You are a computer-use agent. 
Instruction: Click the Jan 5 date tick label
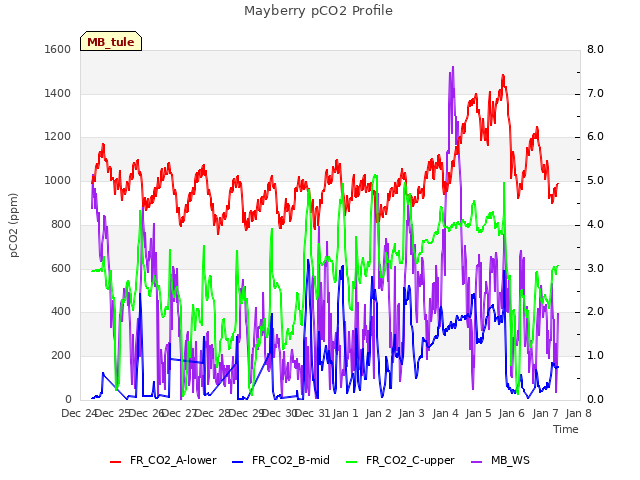[x=478, y=413]
